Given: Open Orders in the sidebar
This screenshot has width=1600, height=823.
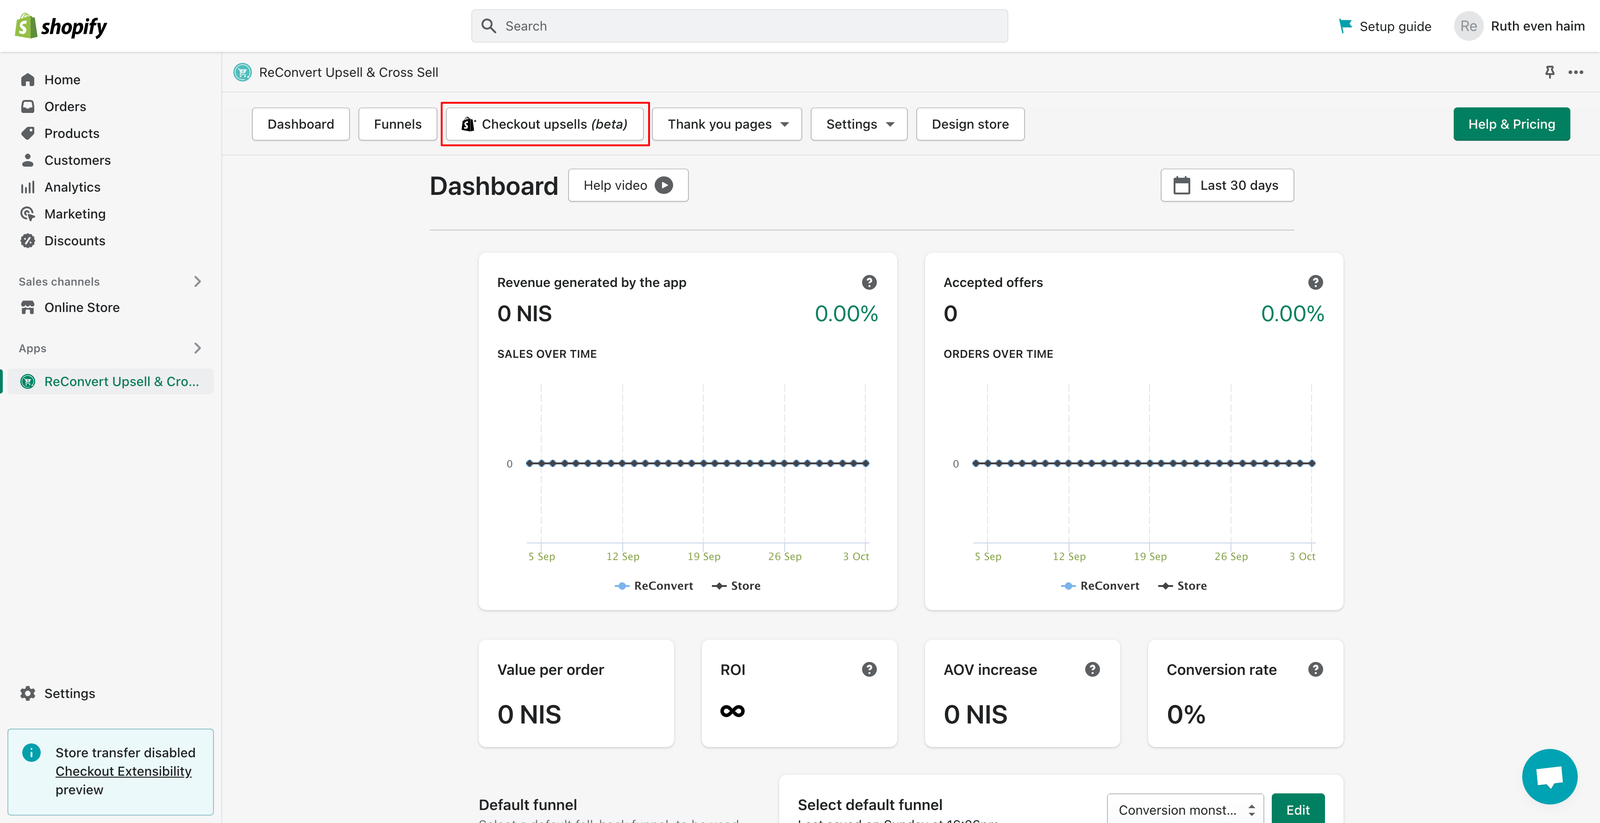Looking at the screenshot, I should coord(65,107).
